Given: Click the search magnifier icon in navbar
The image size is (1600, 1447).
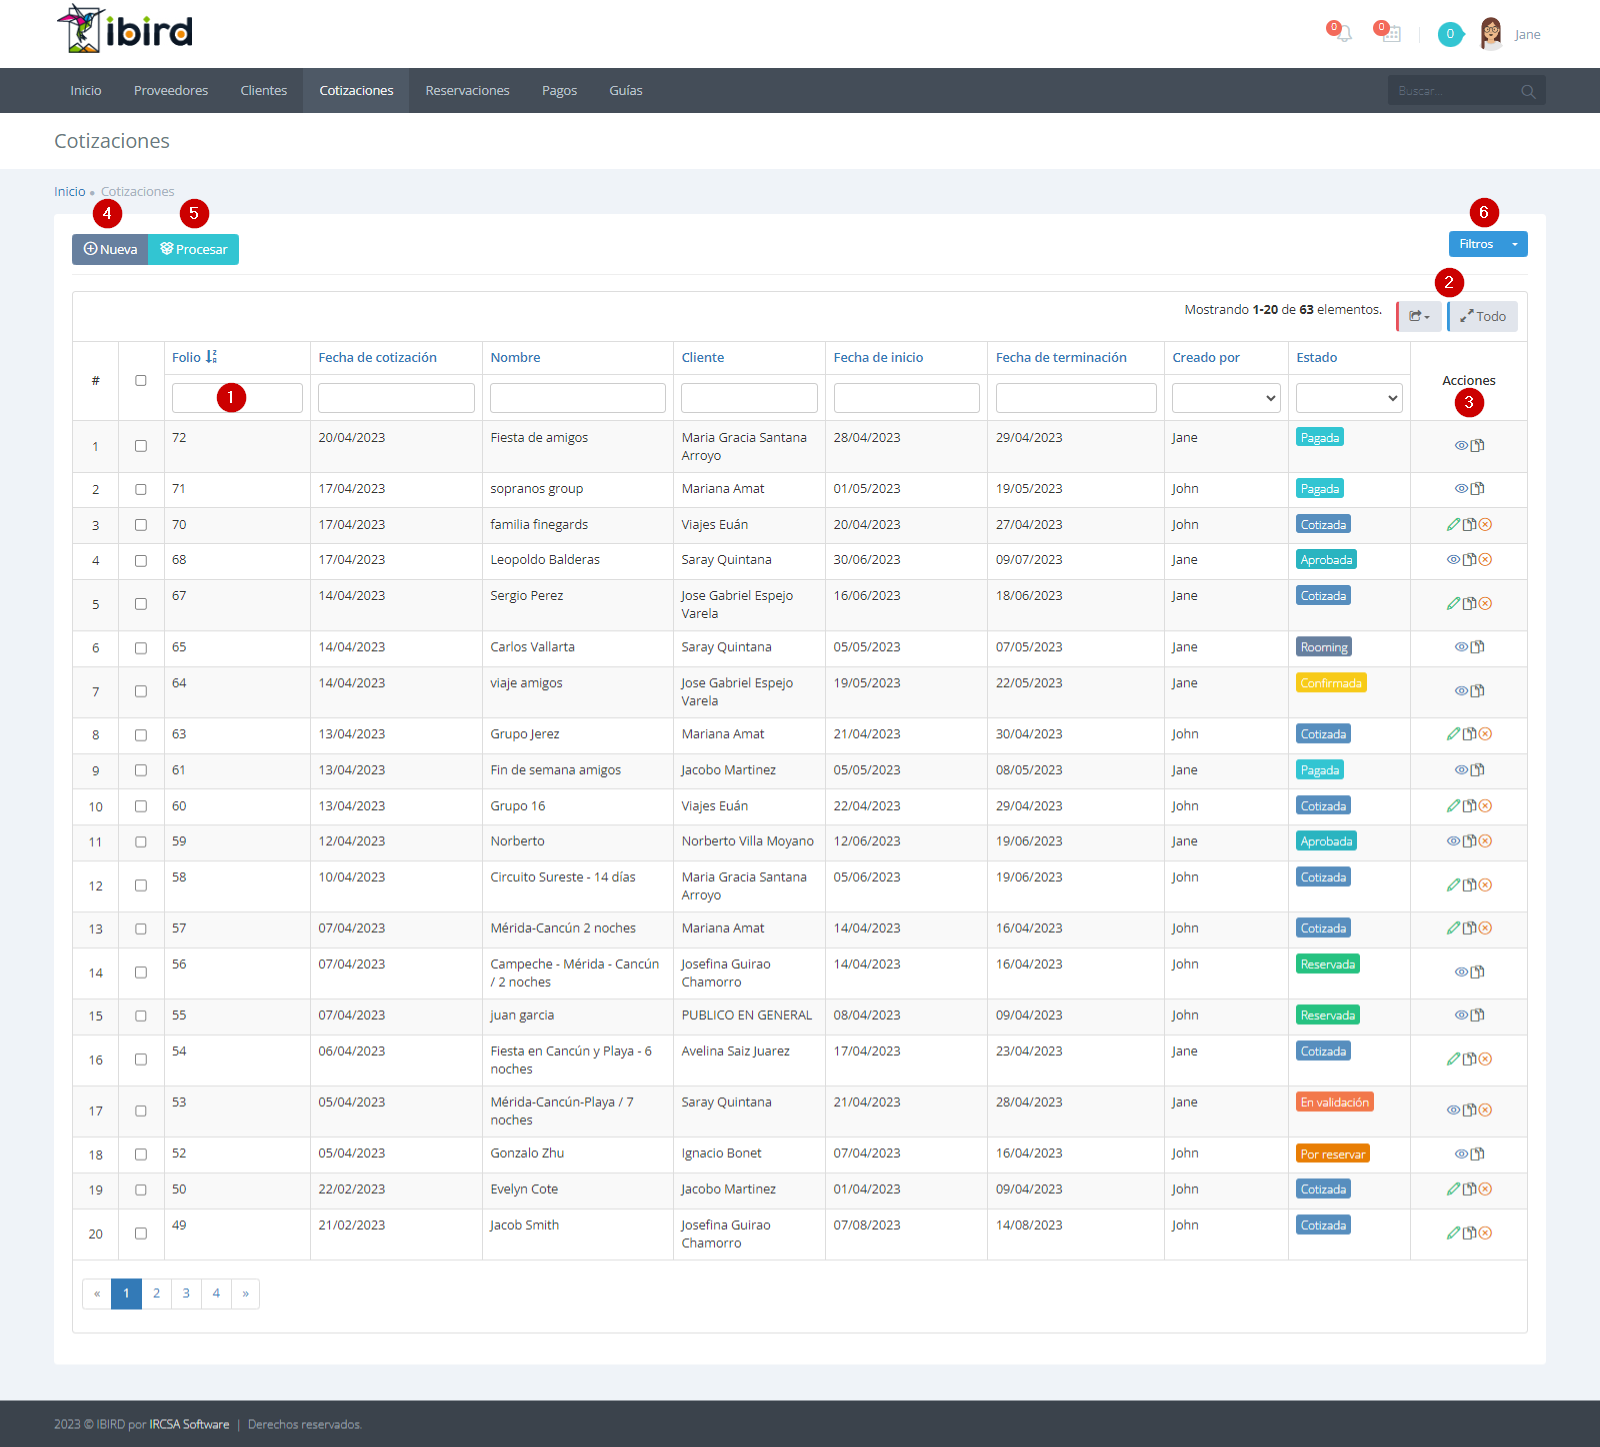Looking at the screenshot, I should click(1528, 91).
